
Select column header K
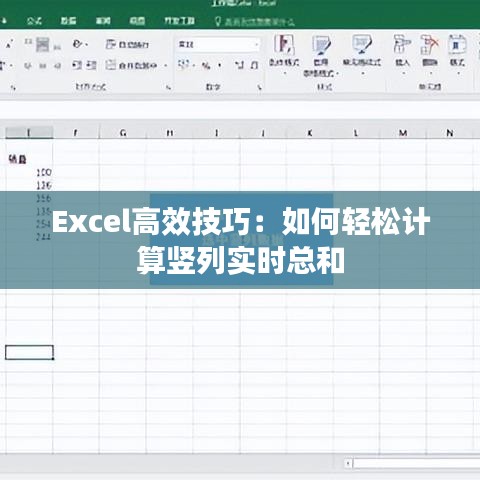tap(309, 133)
